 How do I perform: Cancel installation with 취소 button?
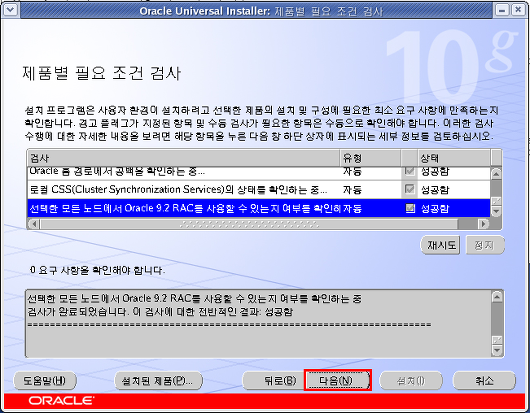pos(484,381)
